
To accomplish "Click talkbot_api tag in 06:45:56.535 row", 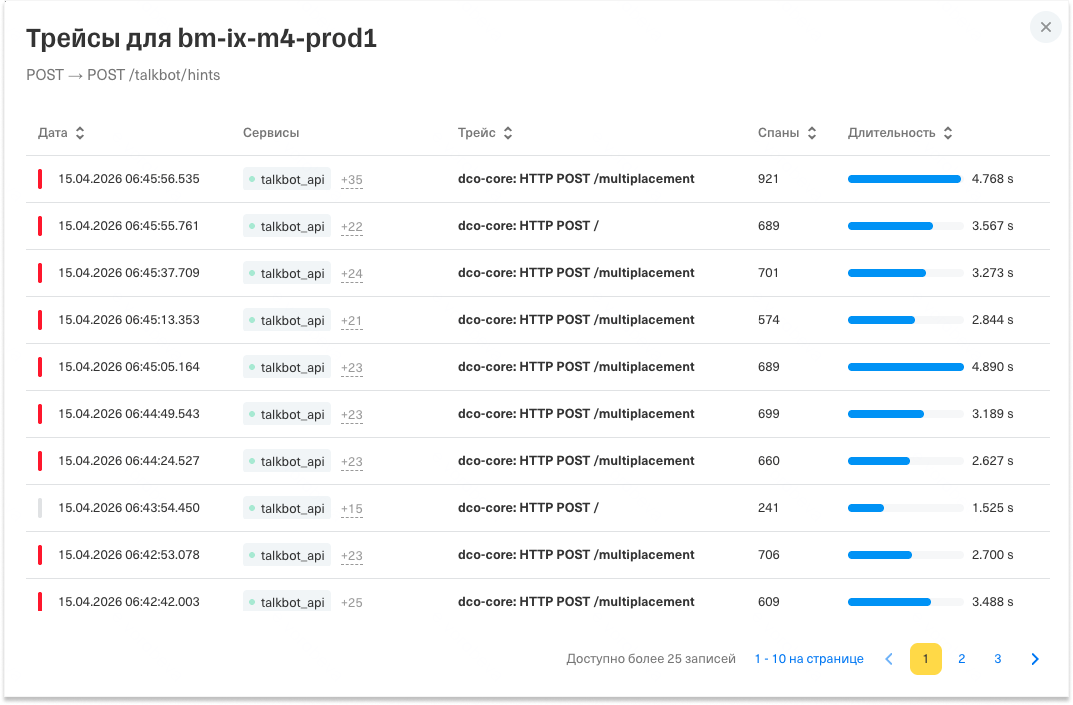I will click(287, 179).
